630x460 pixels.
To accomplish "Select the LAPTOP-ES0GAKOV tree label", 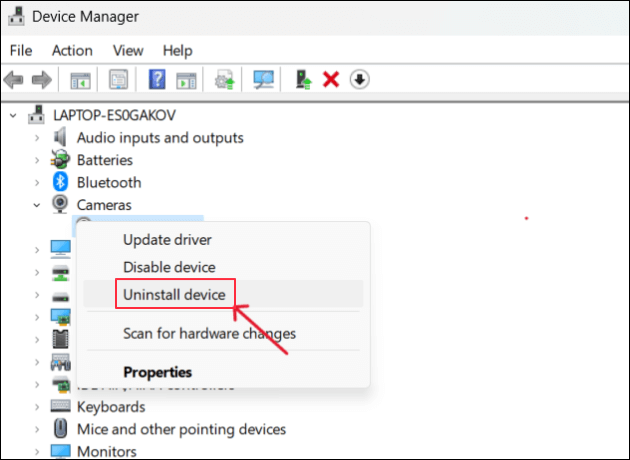I will [115, 115].
